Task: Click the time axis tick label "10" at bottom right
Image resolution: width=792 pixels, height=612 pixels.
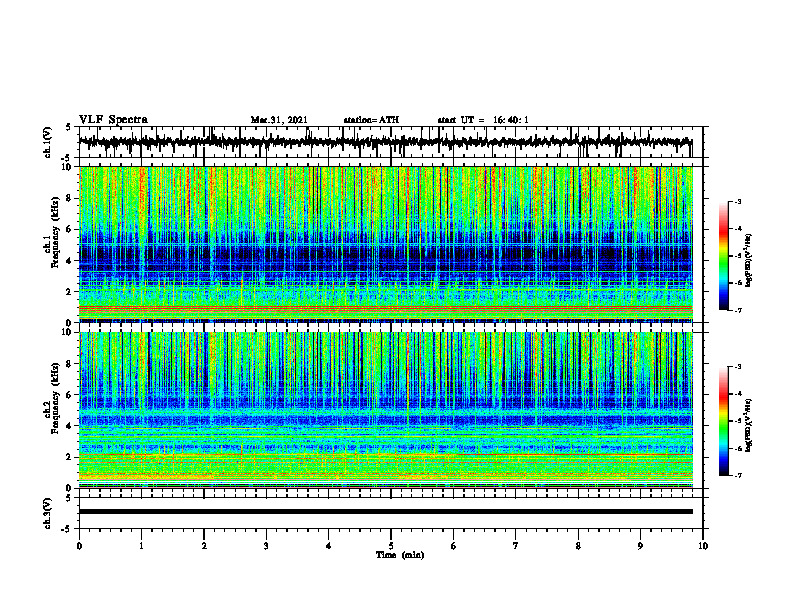Action: pyautogui.click(x=703, y=546)
